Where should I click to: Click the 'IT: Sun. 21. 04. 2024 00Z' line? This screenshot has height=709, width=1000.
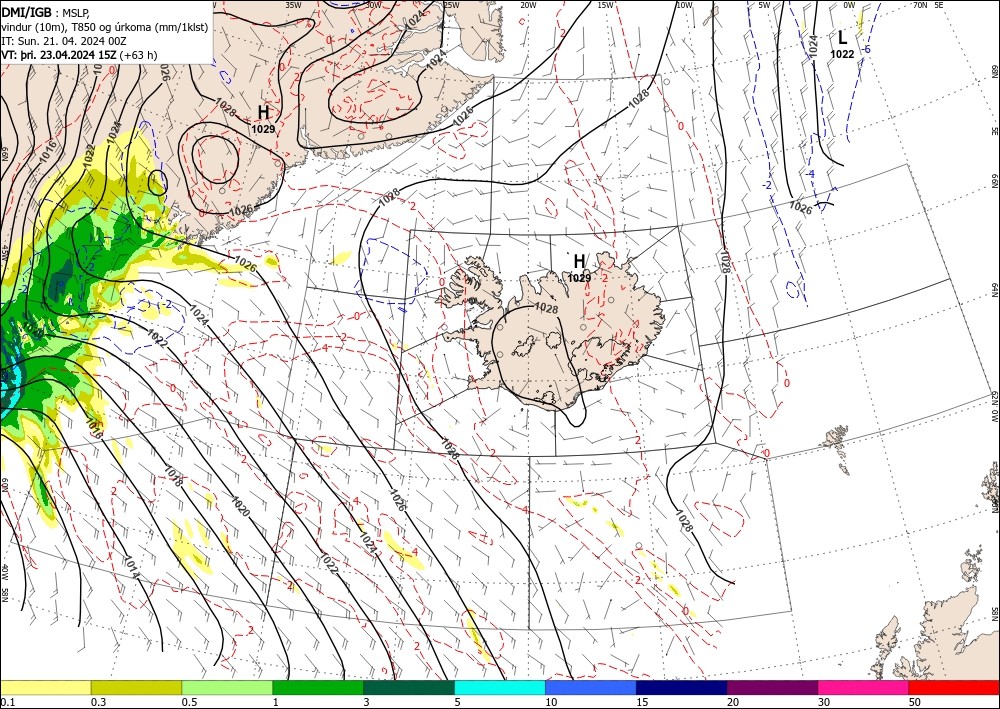click(64, 41)
